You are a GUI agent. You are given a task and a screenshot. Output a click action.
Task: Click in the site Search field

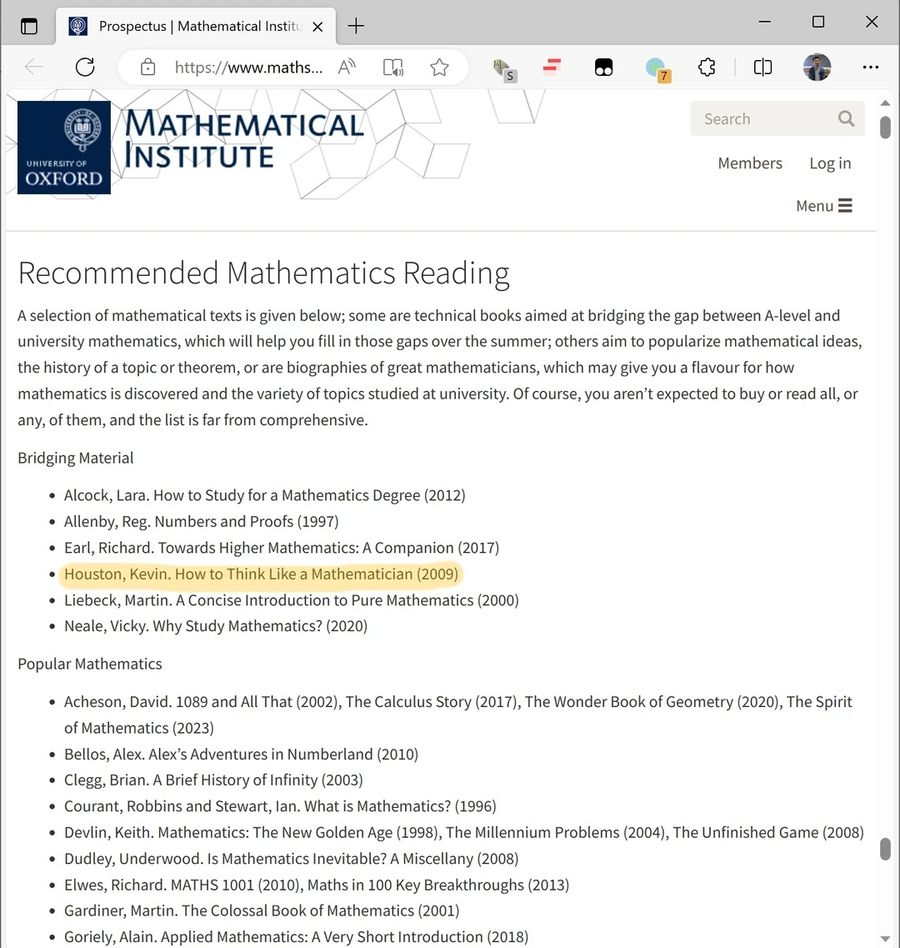click(762, 119)
